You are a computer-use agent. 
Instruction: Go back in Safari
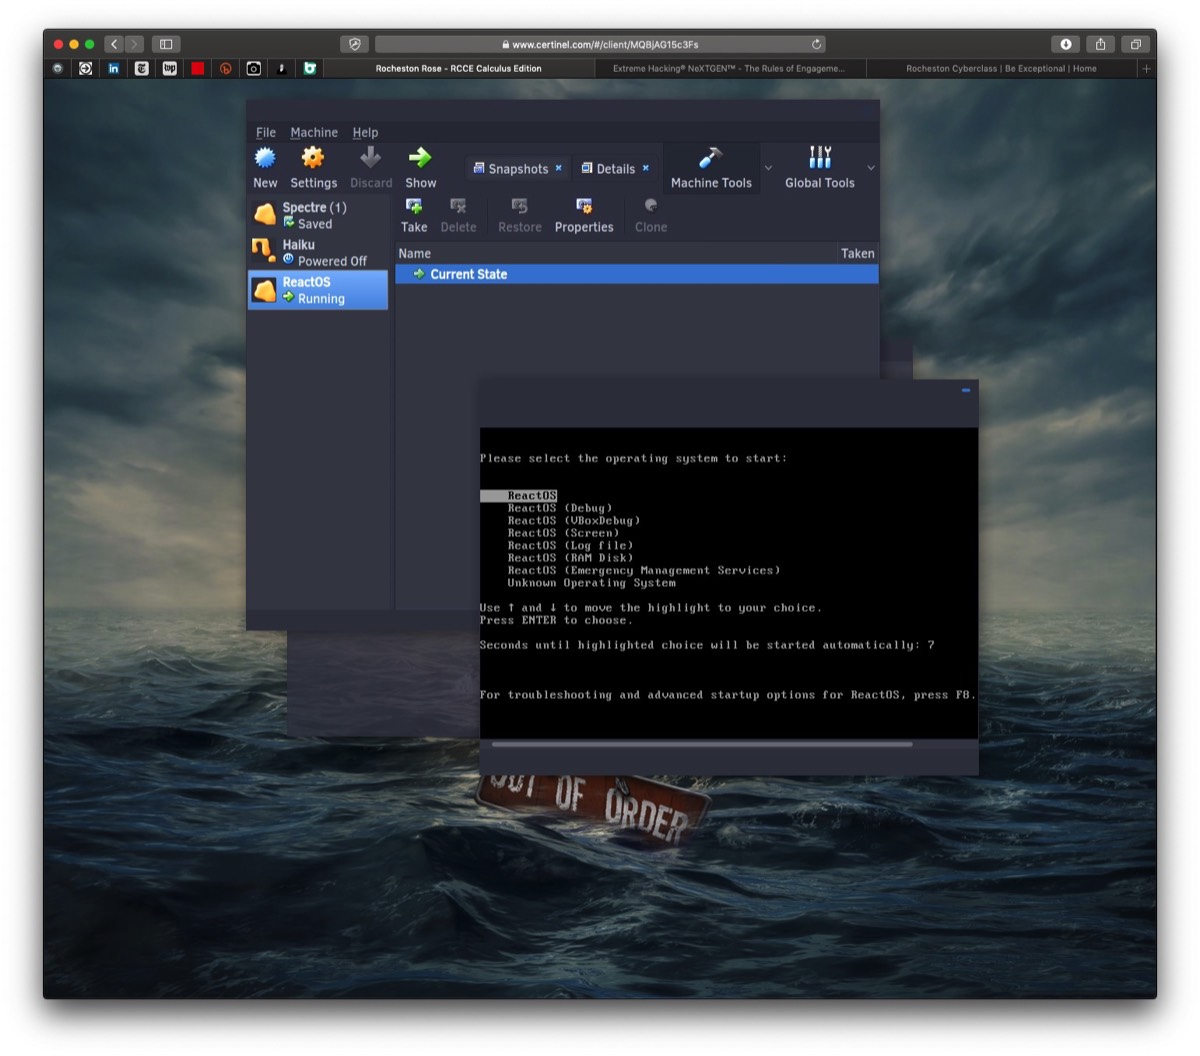(x=114, y=44)
